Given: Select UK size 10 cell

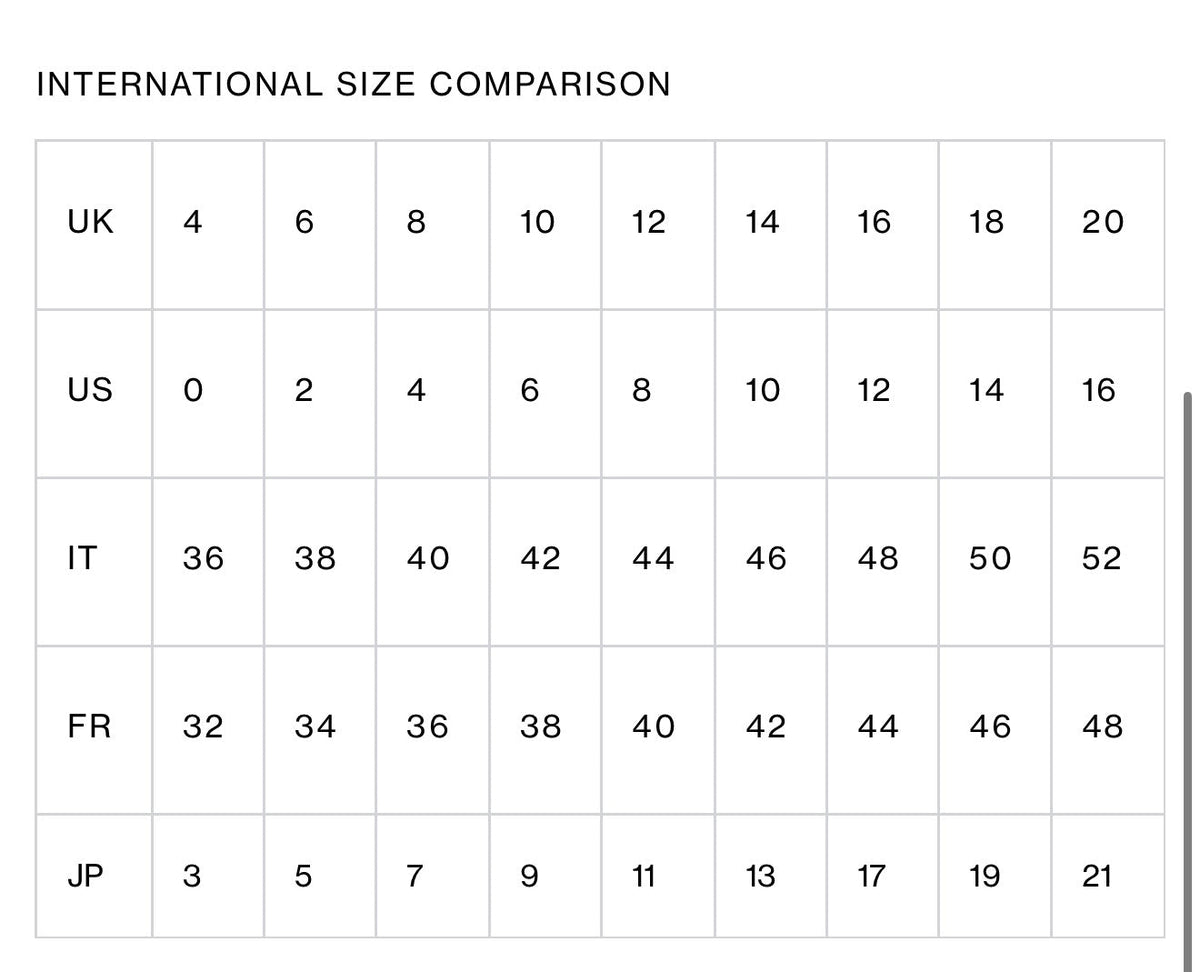Looking at the screenshot, I should pyautogui.click(x=545, y=225).
